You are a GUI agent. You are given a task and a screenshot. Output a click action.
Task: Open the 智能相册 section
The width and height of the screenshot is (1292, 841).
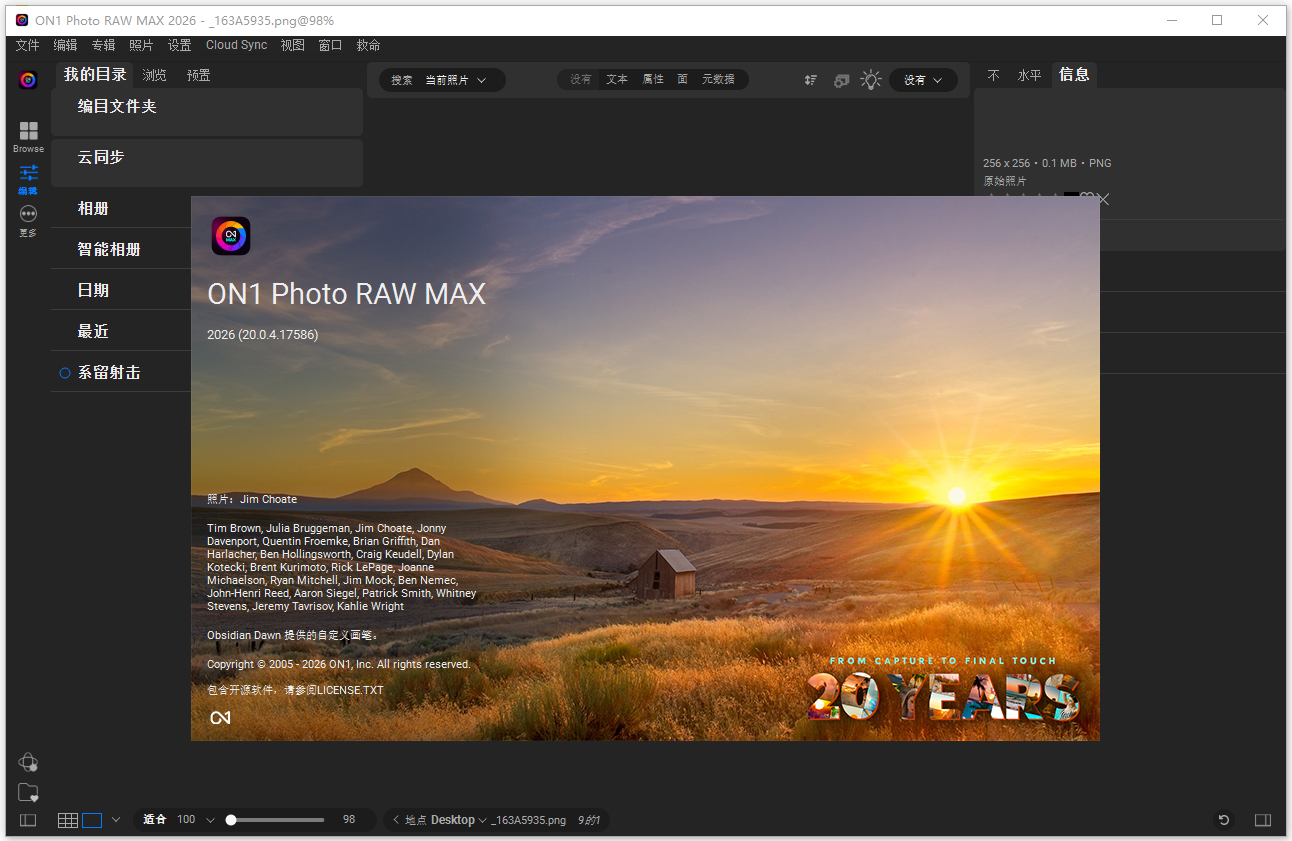click(111, 248)
